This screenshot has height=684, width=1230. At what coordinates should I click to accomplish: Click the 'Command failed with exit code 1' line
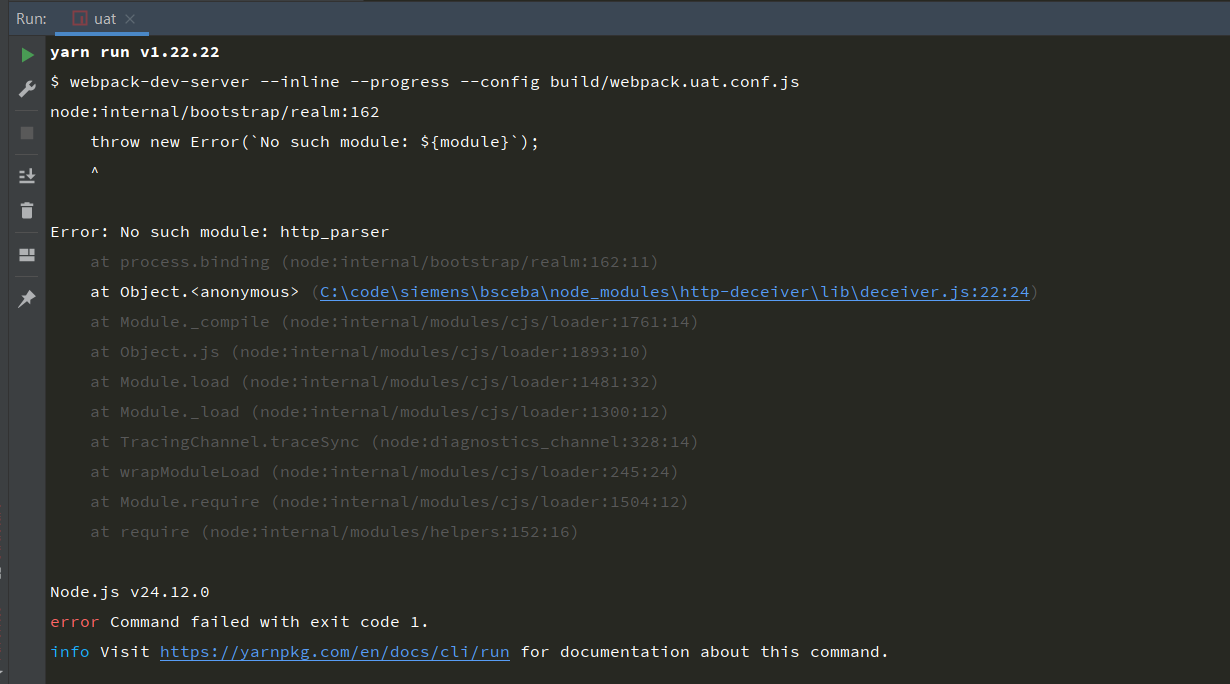pyautogui.click(x=268, y=622)
